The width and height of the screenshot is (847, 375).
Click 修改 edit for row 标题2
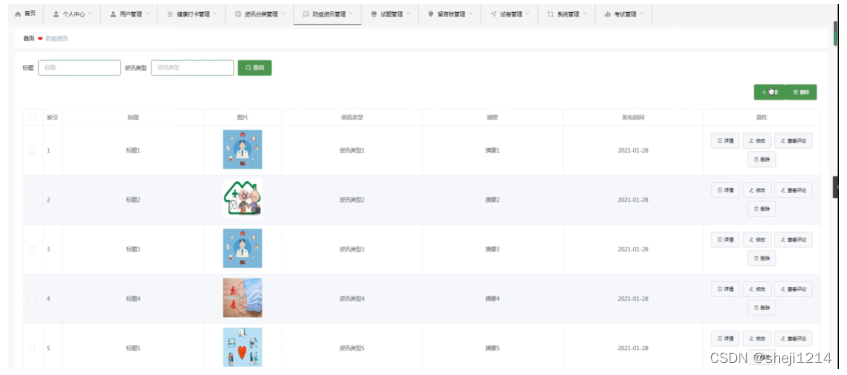coord(757,190)
